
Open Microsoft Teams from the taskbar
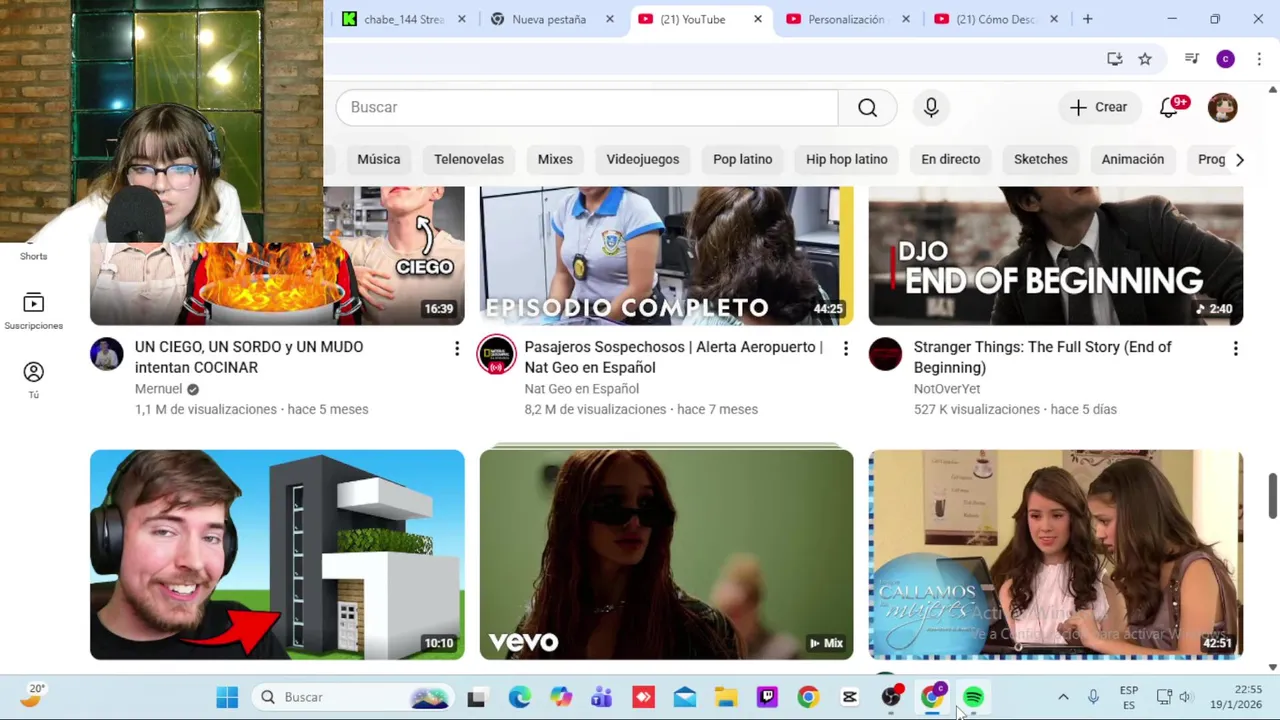point(601,697)
